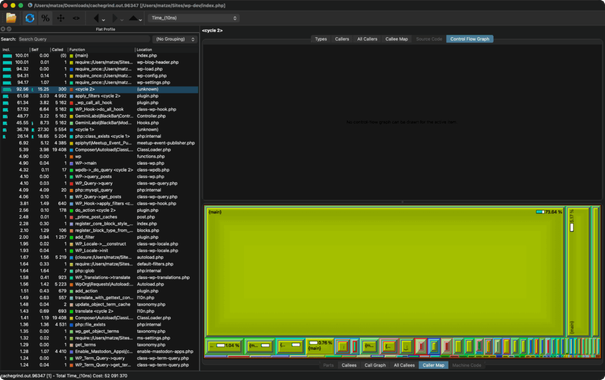Reload the profile data via the blue circular-arrows icon

point(30,18)
